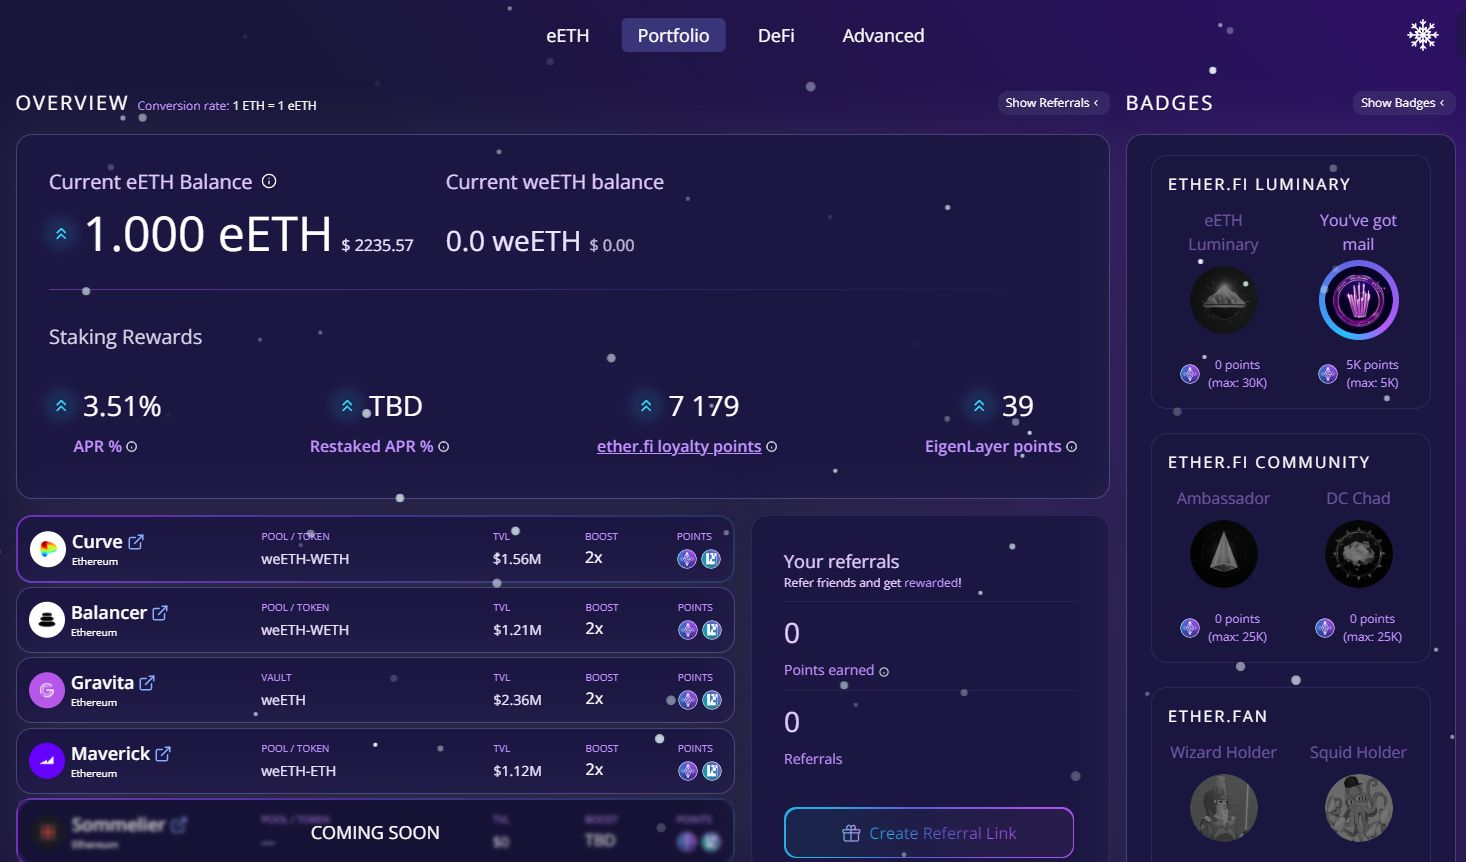
Task: Open the EigenLayer points link
Action: click(993, 446)
